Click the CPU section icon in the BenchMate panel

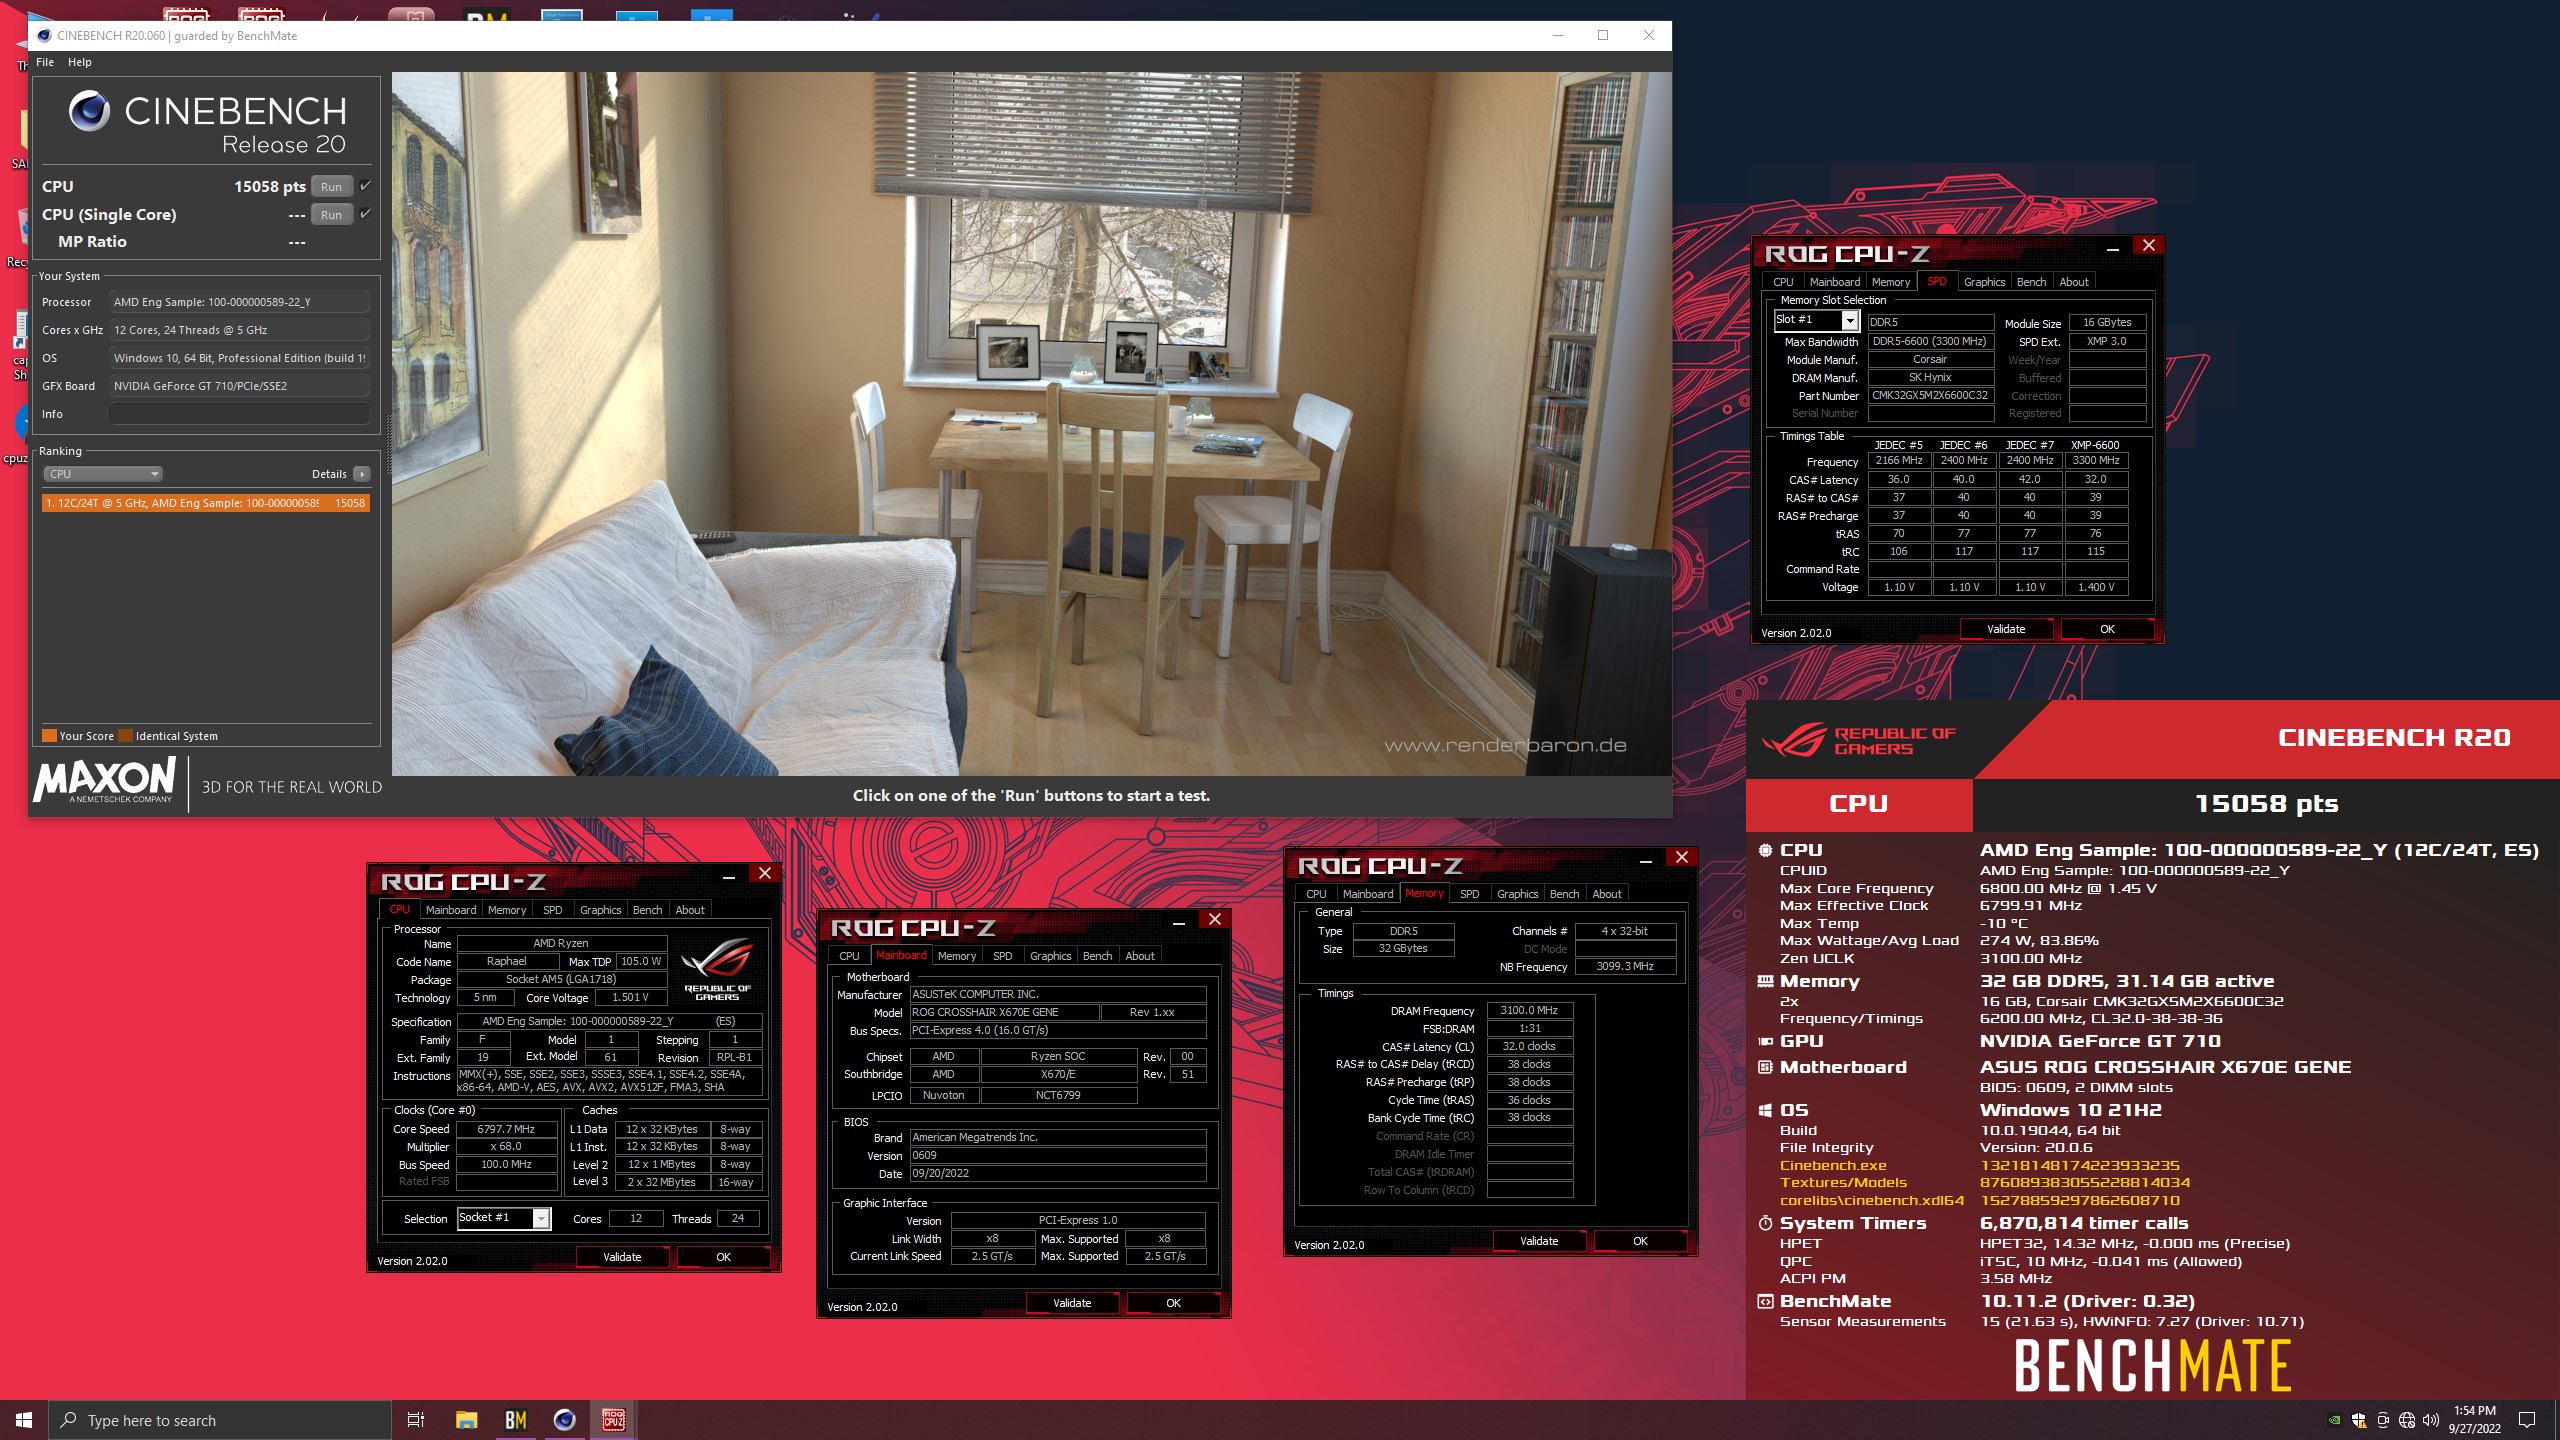1765,850
